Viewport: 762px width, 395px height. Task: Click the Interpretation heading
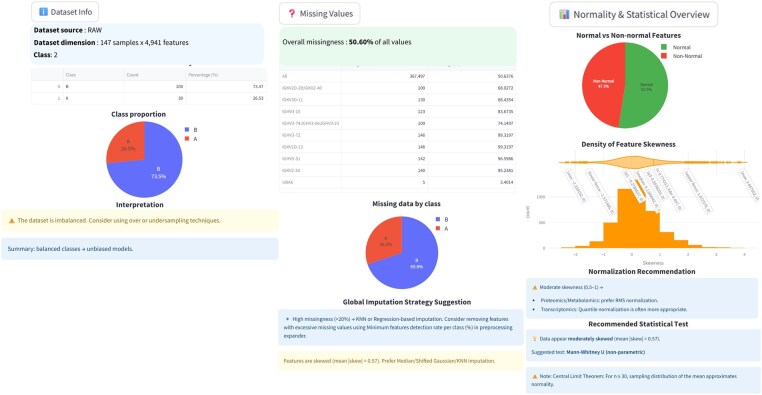coord(139,205)
